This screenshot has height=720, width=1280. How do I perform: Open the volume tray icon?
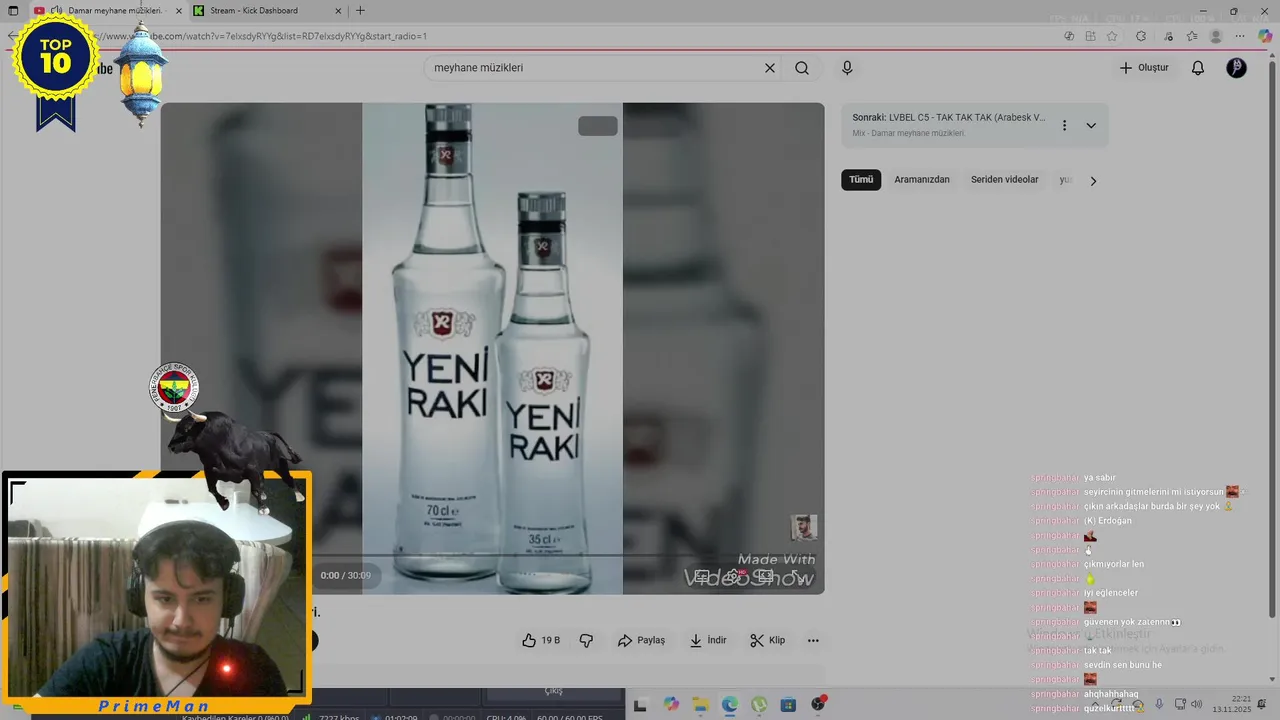coord(1196,705)
